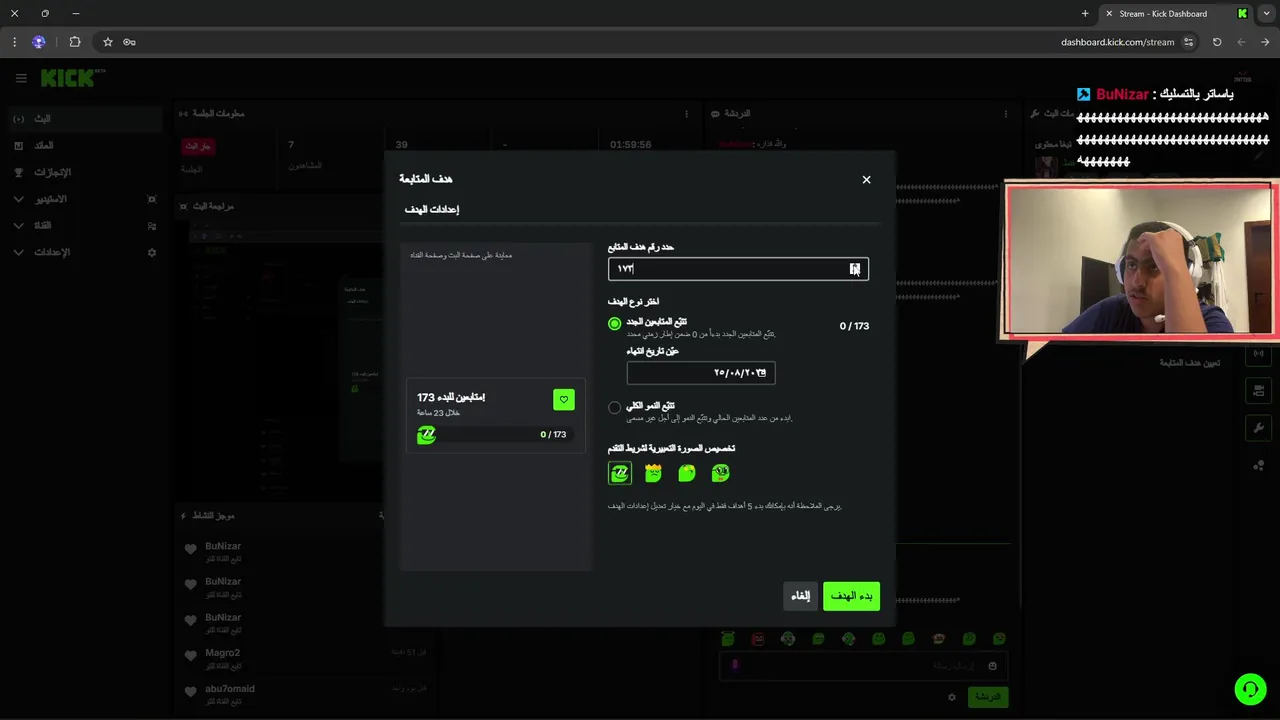Open the browser profile avatar icon

coord(39,42)
